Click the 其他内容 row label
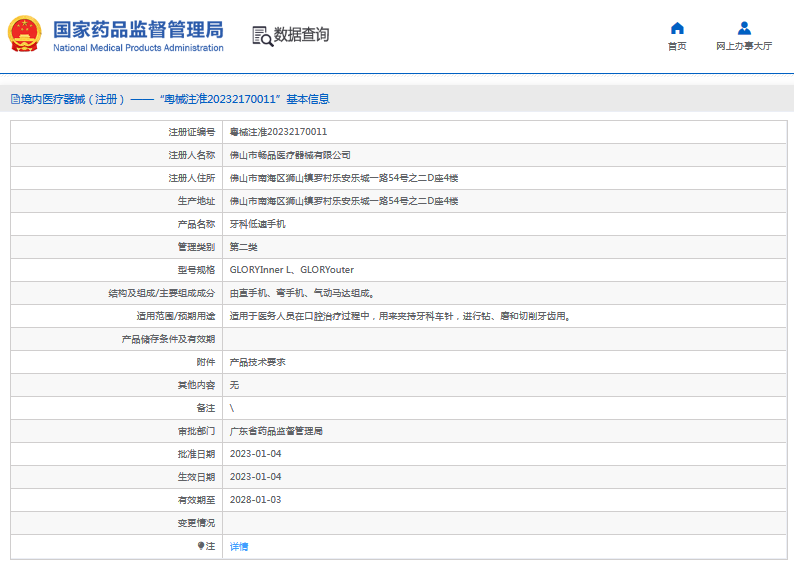This screenshot has height=566, width=794. tap(196, 385)
